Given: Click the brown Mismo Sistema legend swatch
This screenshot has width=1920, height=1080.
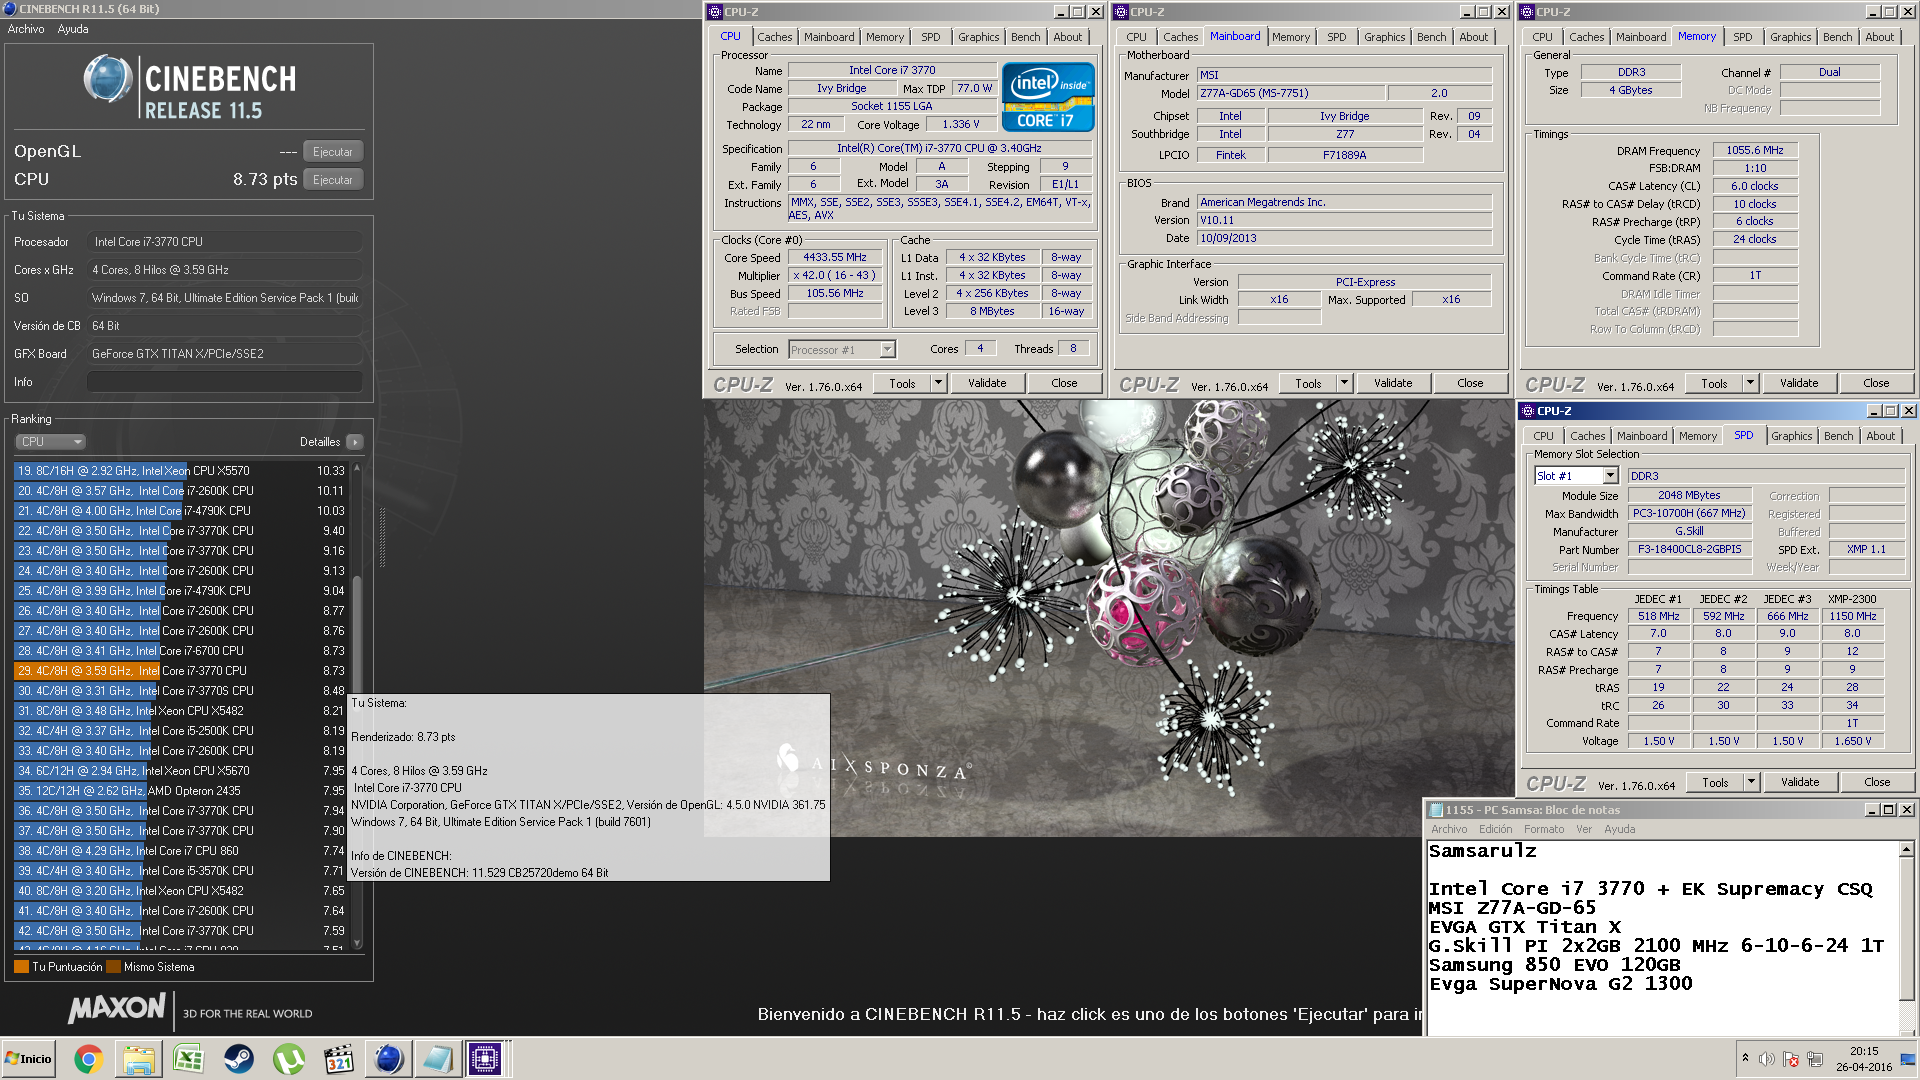Looking at the screenshot, I should point(113,967).
